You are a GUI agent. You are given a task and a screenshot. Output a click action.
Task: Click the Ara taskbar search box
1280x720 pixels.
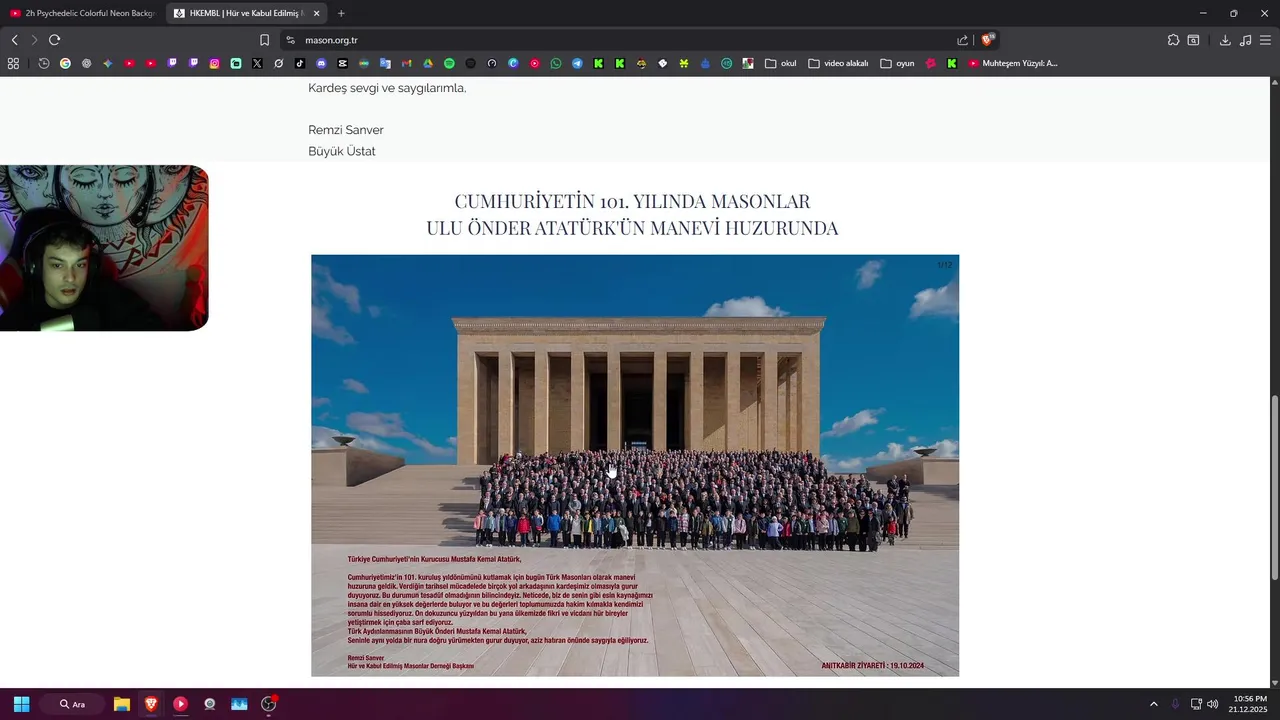[72, 704]
